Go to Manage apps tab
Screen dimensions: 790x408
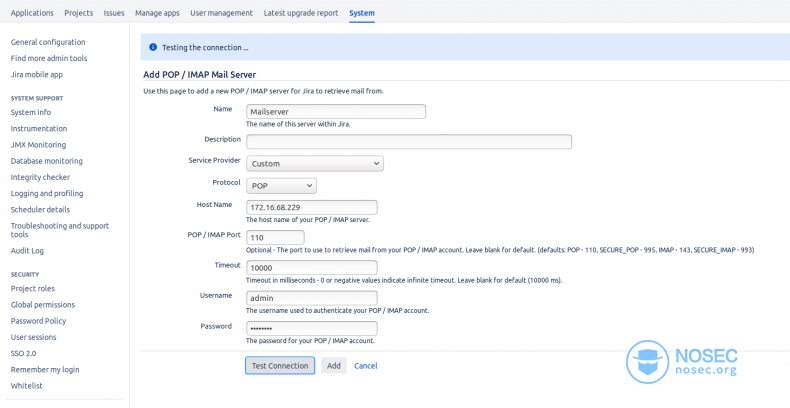(157, 13)
